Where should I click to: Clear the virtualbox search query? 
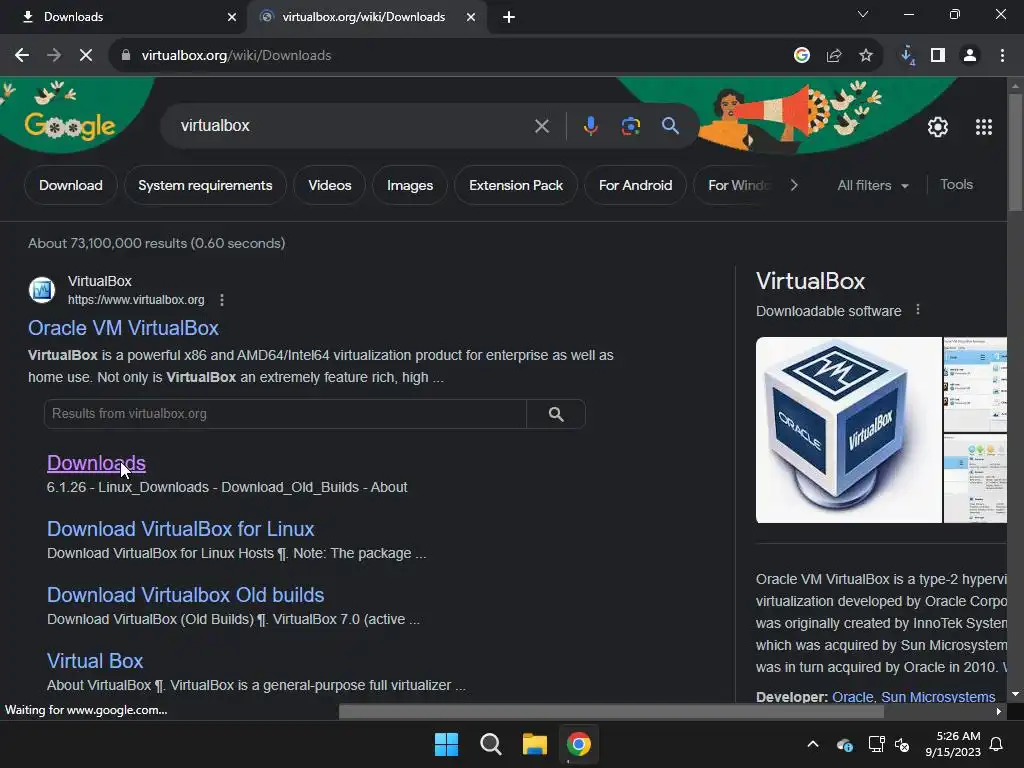(541, 126)
